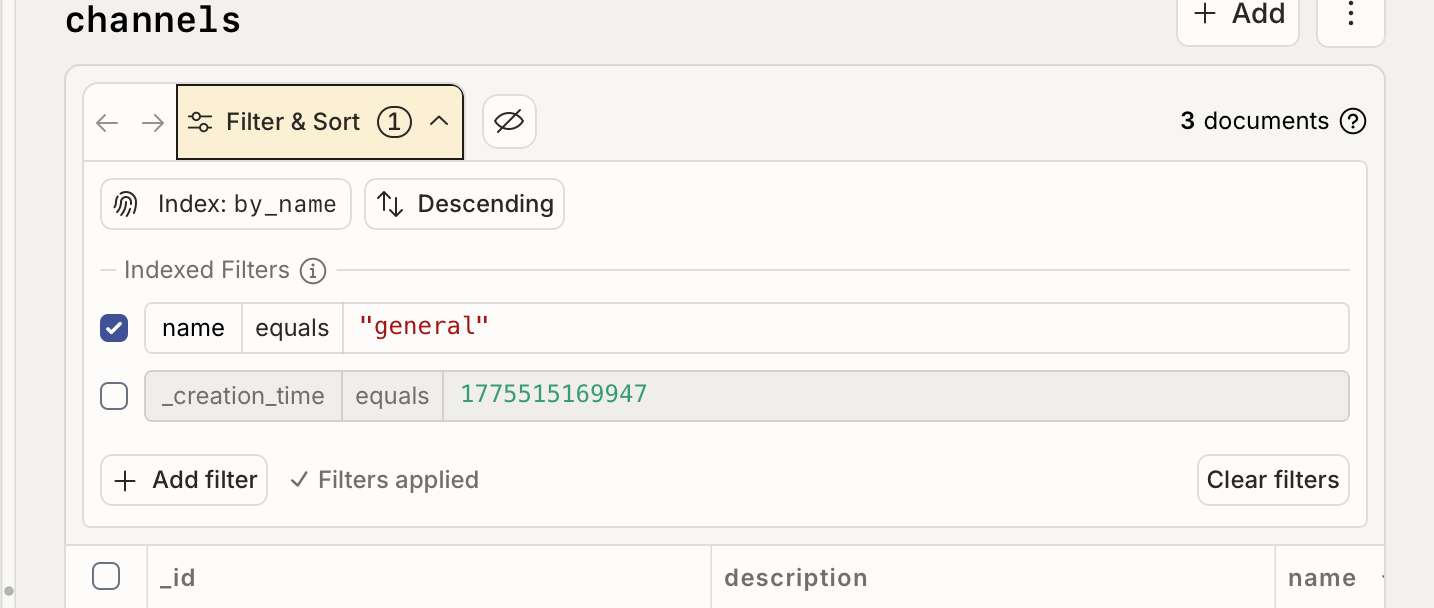This screenshot has height=608, width=1434.
Task: Click Clear filters button
Action: click(x=1273, y=480)
